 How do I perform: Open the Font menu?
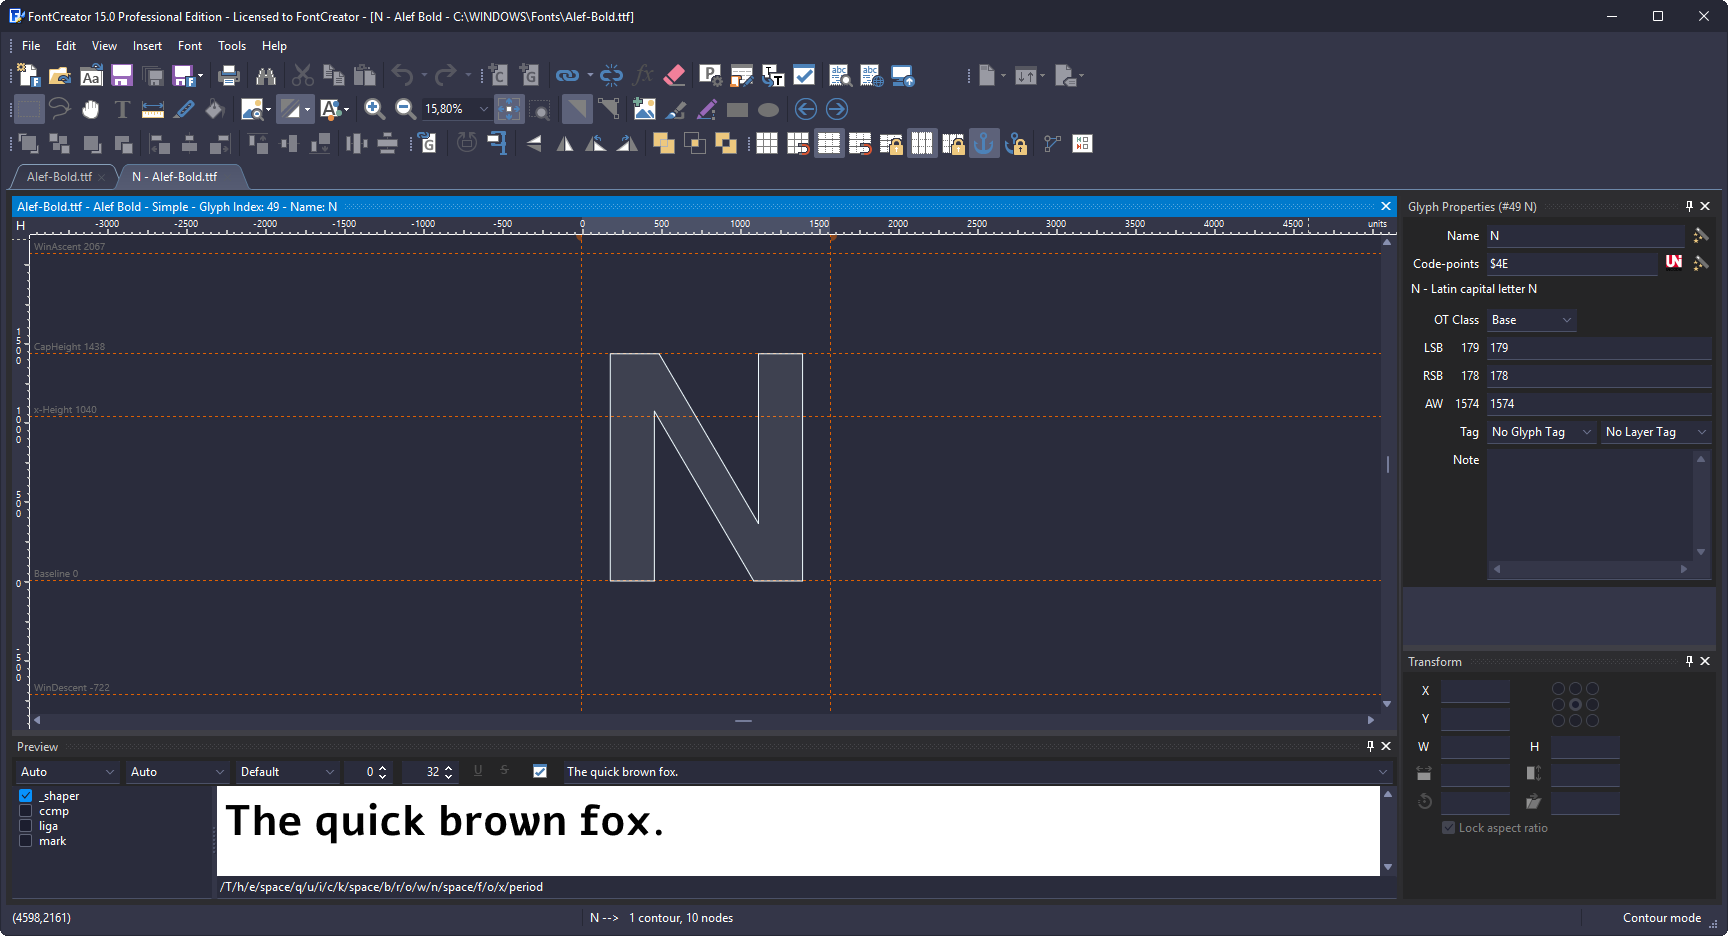click(x=189, y=46)
